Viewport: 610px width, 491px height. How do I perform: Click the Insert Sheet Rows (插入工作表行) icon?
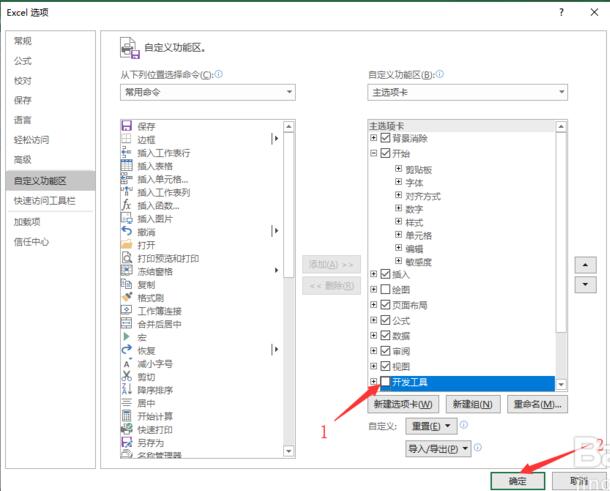pyautogui.click(x=126, y=152)
